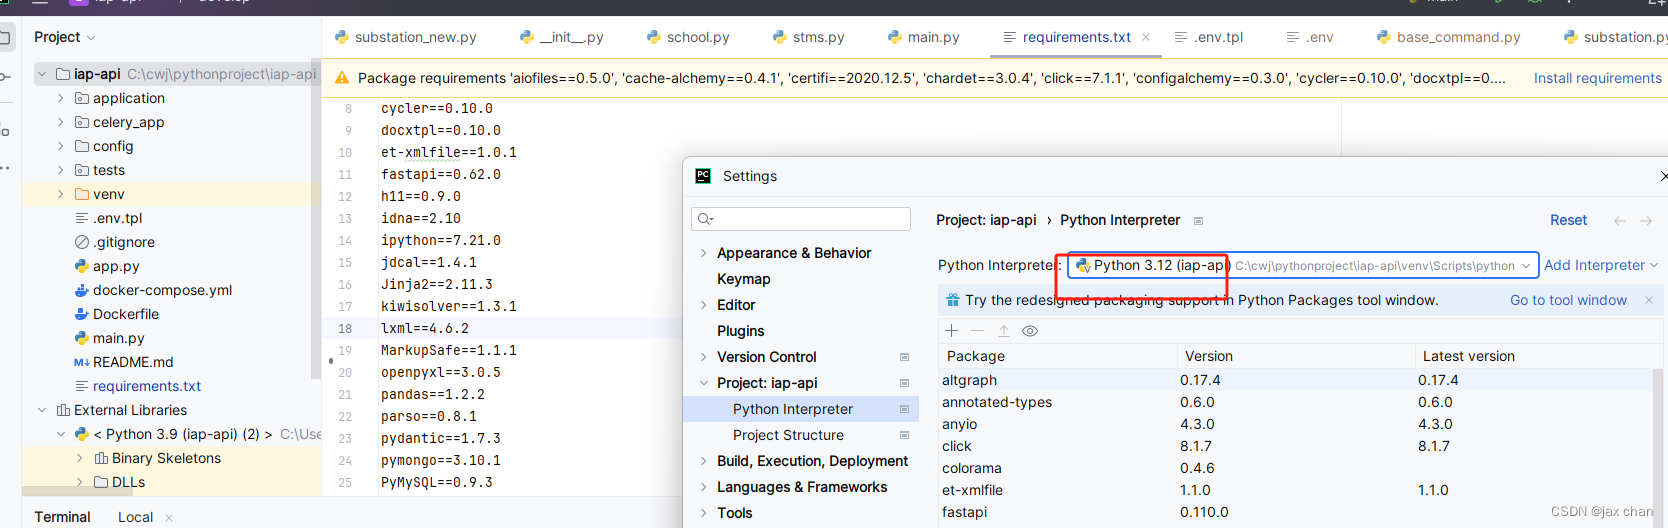Switch to school.py tab

(x=688, y=37)
